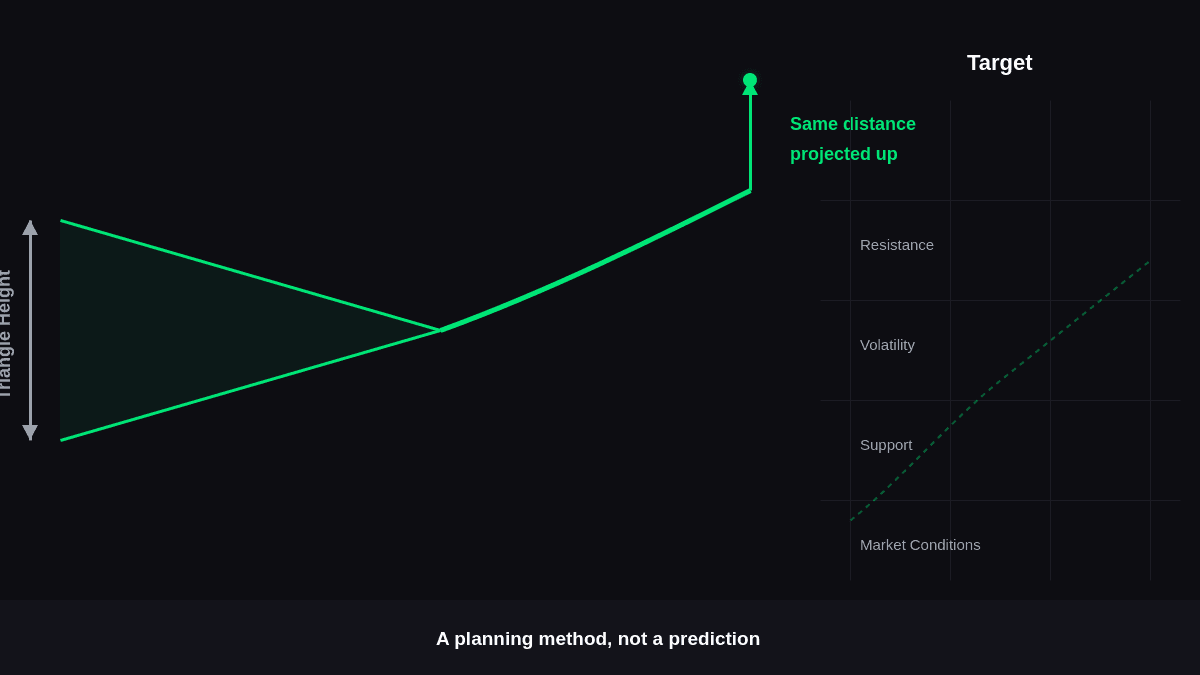Click the upward arrowhead below target dot
Image resolution: width=1200 pixels, height=675 pixels.
750,90
